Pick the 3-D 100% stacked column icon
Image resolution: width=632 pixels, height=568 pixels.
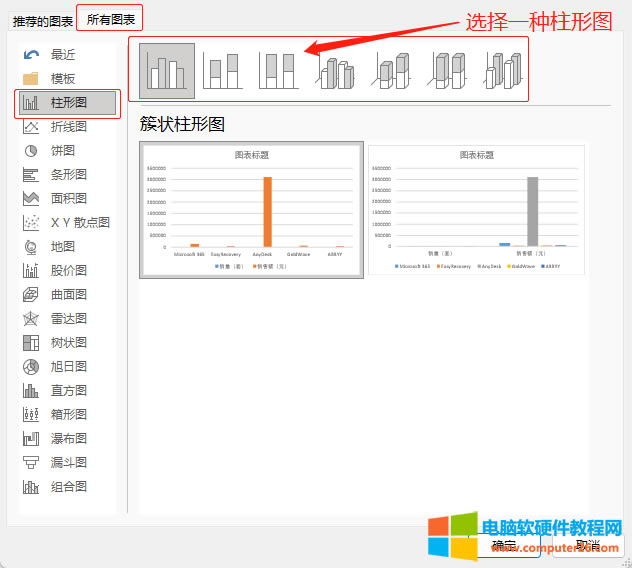click(x=447, y=72)
